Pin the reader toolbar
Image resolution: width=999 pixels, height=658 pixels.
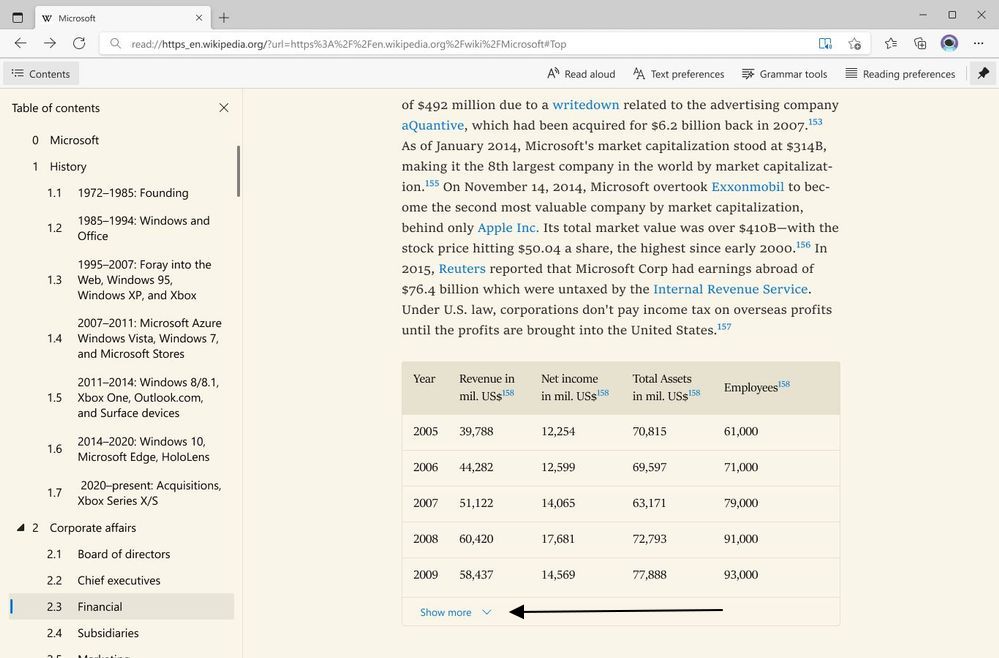pos(983,73)
